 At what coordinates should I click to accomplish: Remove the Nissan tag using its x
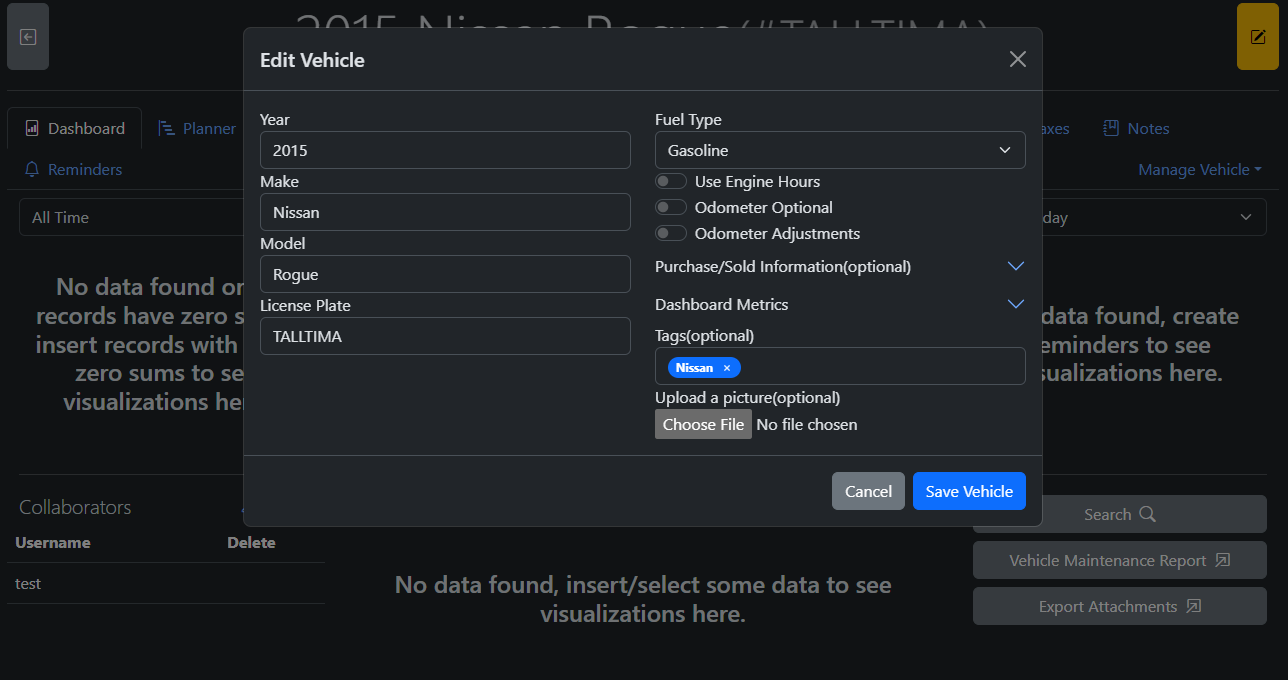727,368
